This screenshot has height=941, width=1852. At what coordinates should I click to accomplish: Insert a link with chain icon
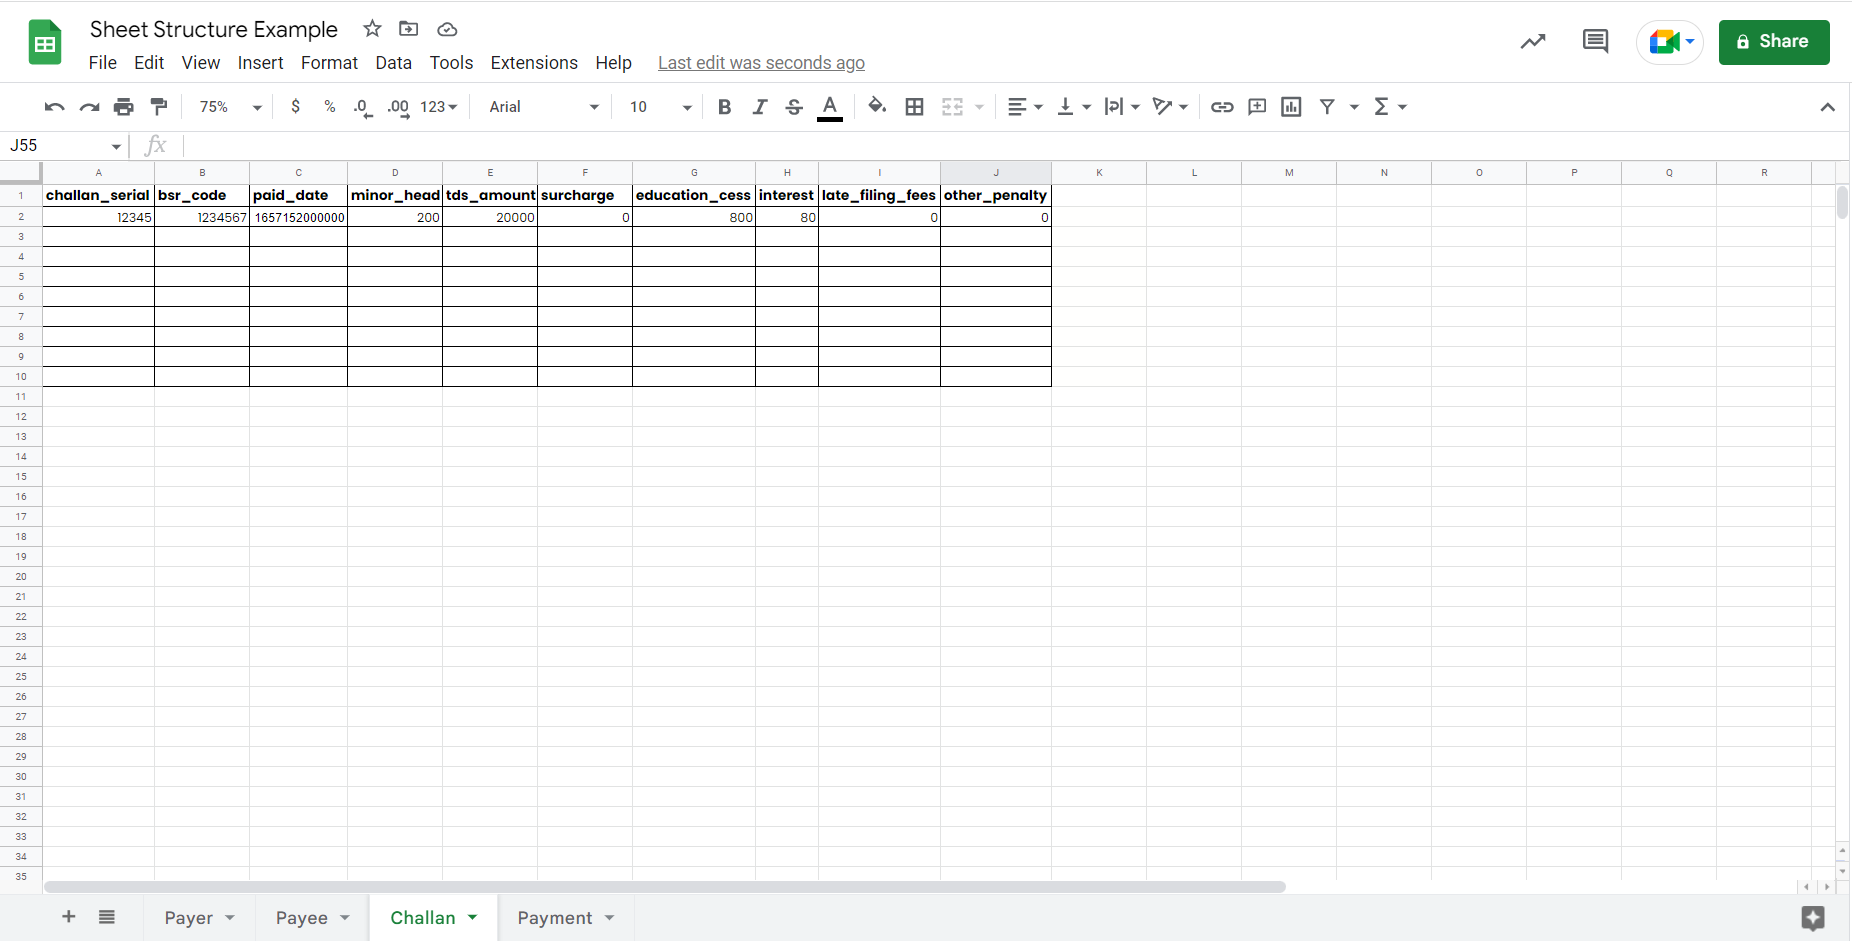[1222, 107]
